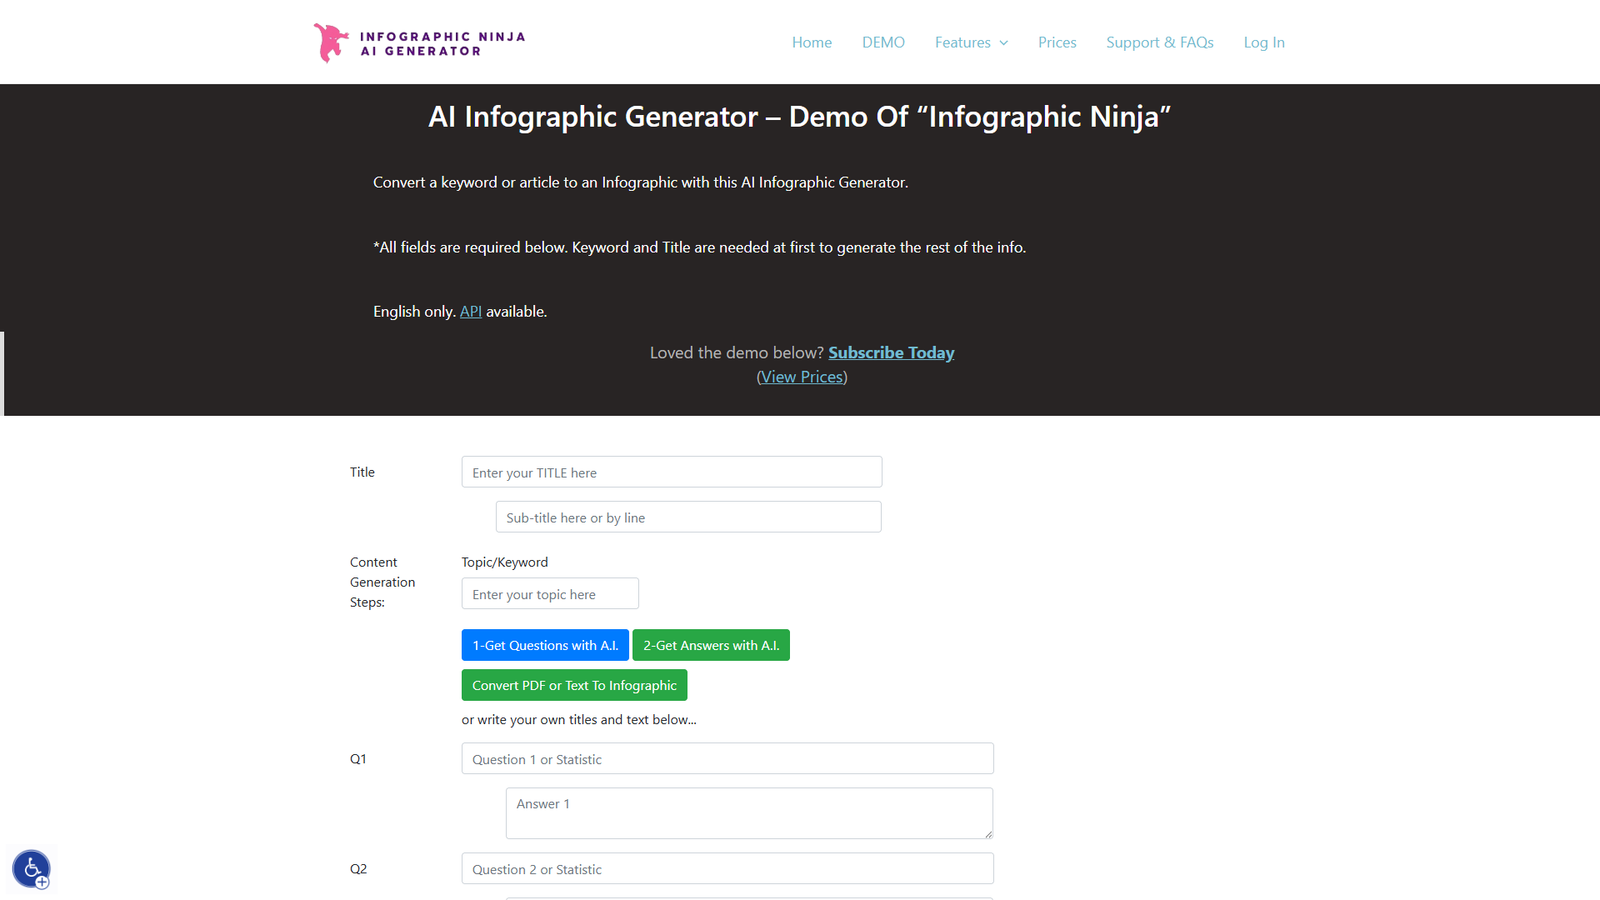Select the Sub-title here field

click(688, 517)
